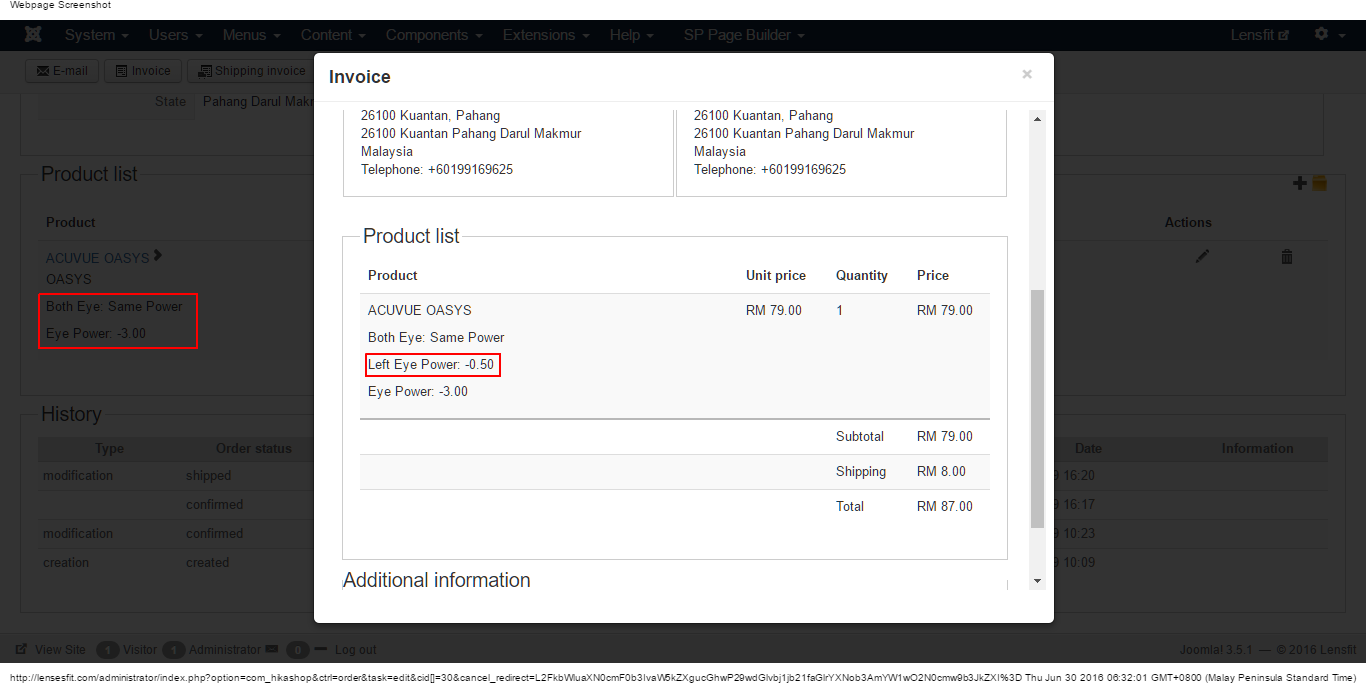1366x683 pixels.
Task: Open the settings gear dropdown
Action: [1327, 34]
